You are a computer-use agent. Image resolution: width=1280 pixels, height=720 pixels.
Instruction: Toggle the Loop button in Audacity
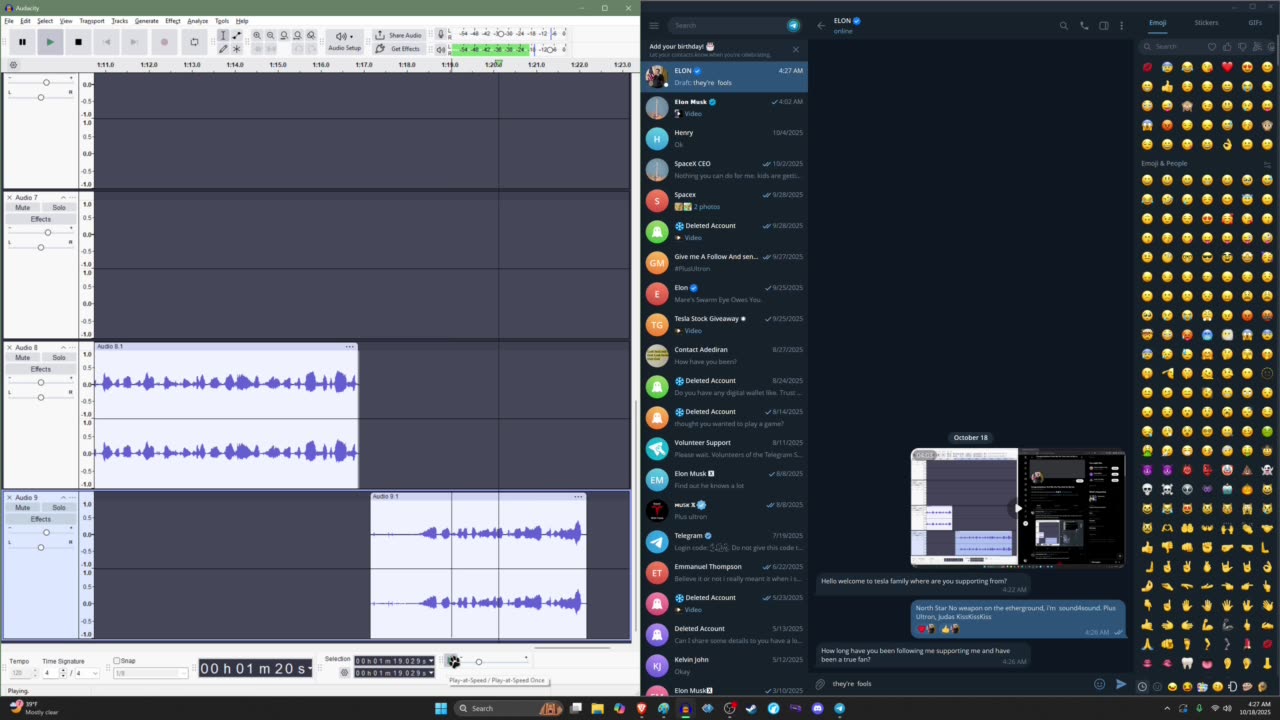(194, 42)
